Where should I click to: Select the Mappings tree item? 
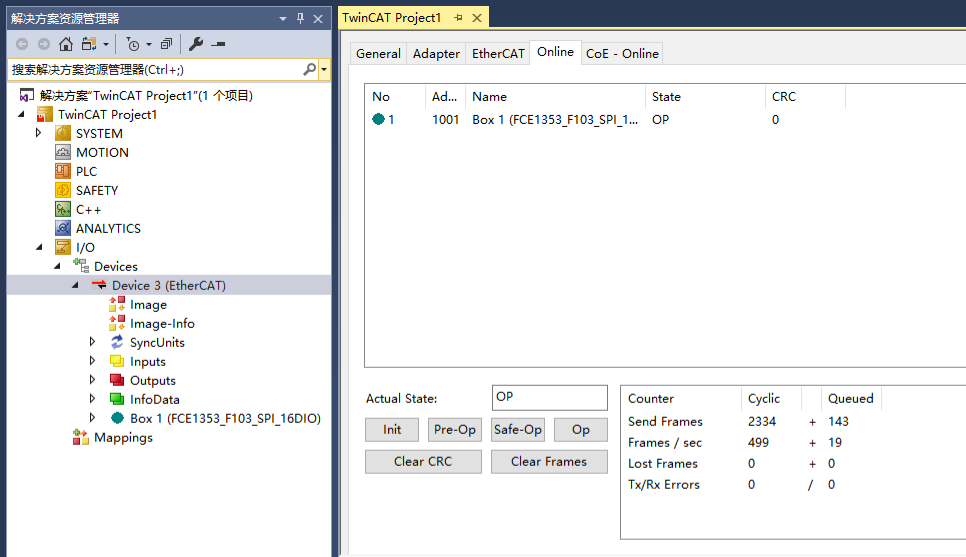(123, 437)
